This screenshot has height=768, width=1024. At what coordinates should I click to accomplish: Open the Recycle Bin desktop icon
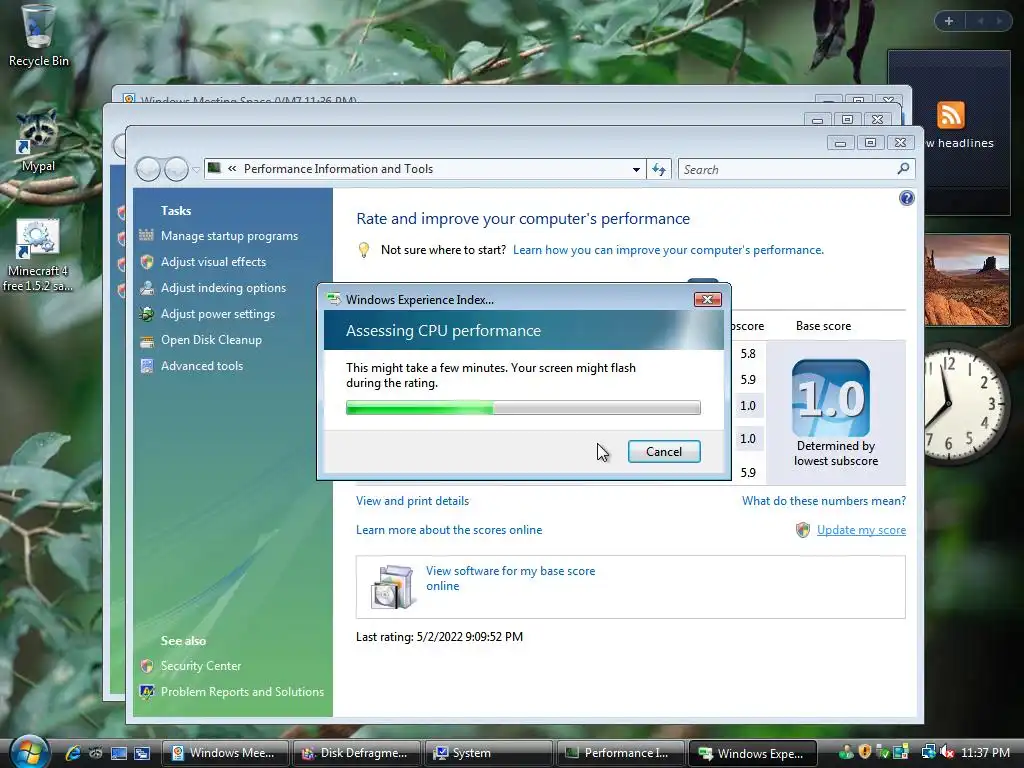(38, 35)
